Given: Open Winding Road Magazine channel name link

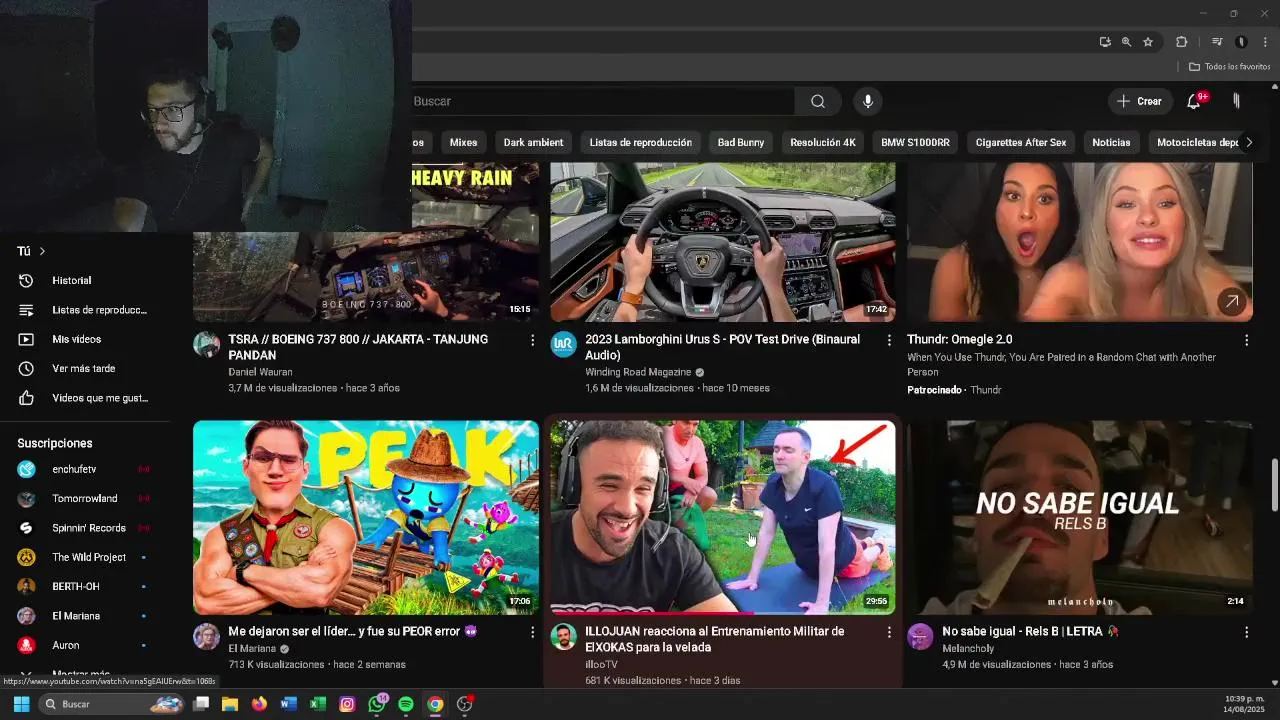Looking at the screenshot, I should click(638, 372).
